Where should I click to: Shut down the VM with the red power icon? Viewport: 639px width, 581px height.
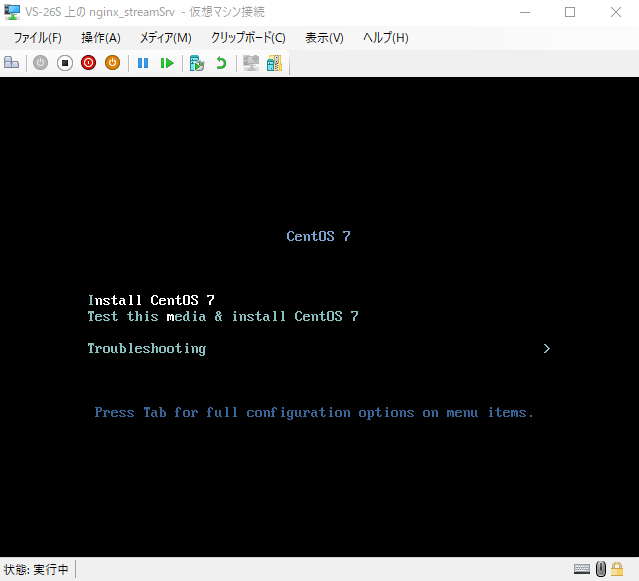tap(88, 63)
